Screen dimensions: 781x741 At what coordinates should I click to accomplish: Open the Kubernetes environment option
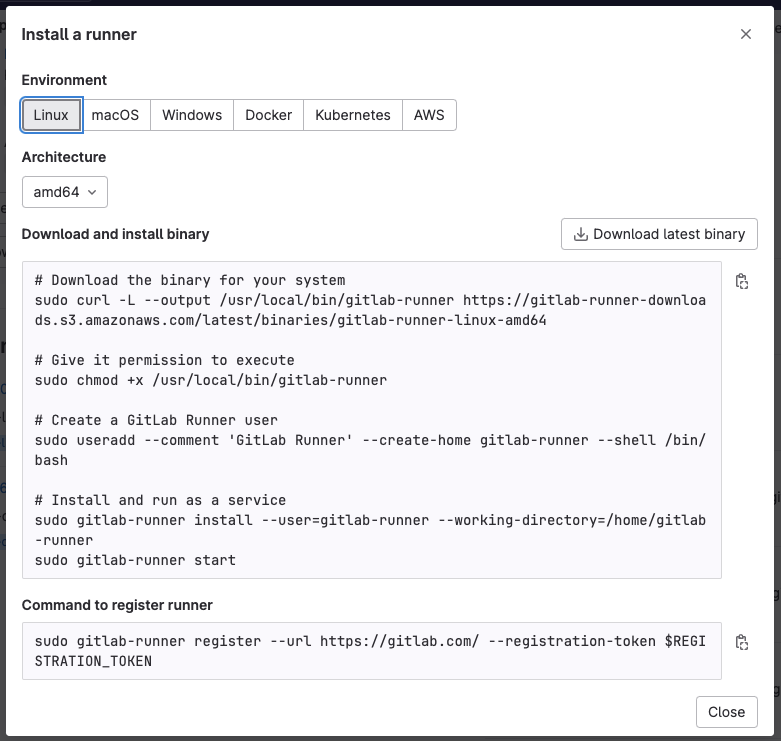coord(353,115)
